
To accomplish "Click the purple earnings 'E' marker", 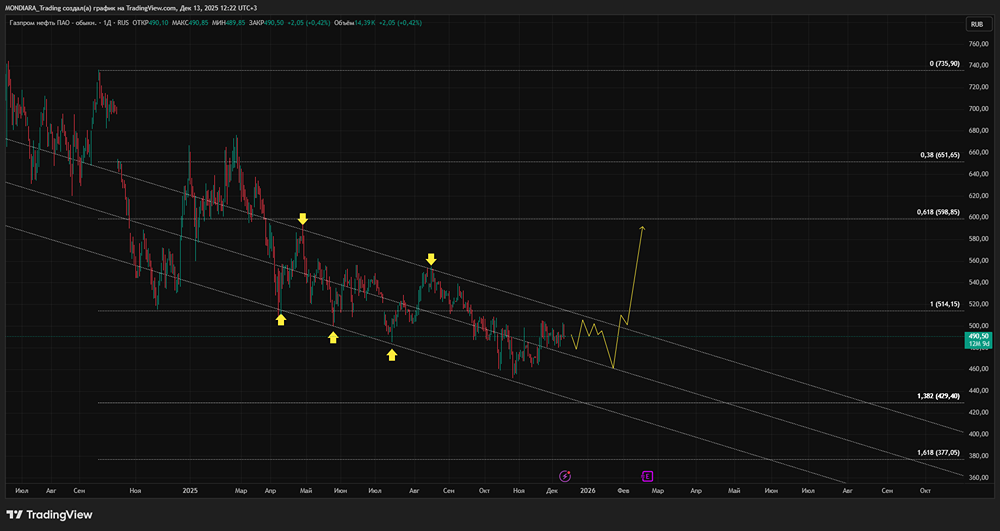I will coord(647,477).
